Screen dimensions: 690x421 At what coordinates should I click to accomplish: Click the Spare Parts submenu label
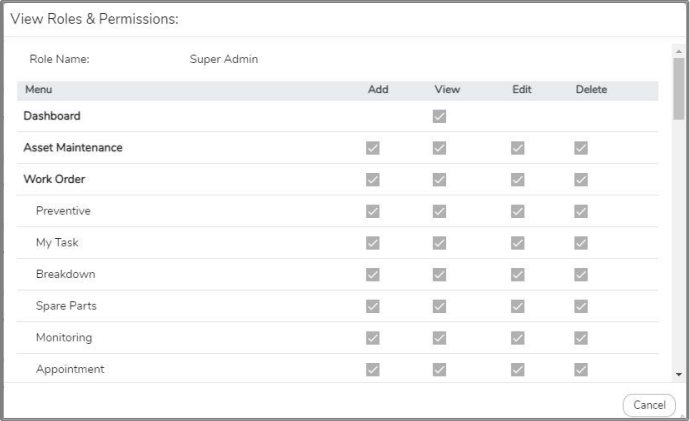coord(66,306)
